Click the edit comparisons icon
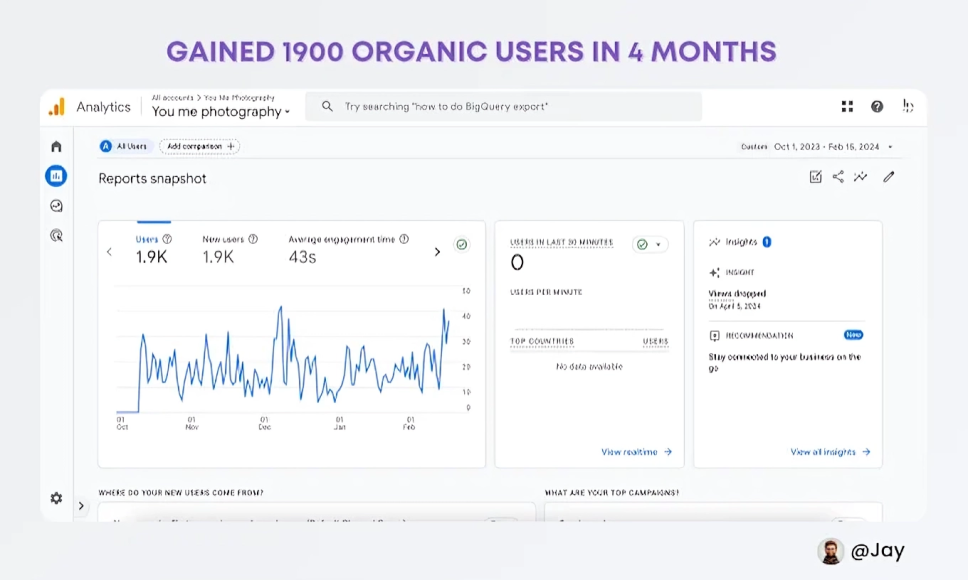The height and width of the screenshot is (580, 968). [x=815, y=177]
